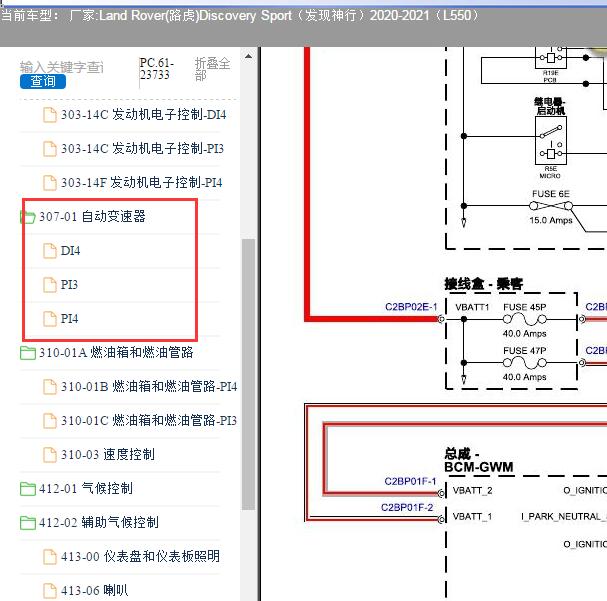Click the 413-06 喇叭 page icon
This screenshot has height=601, width=607.
pos(50,591)
